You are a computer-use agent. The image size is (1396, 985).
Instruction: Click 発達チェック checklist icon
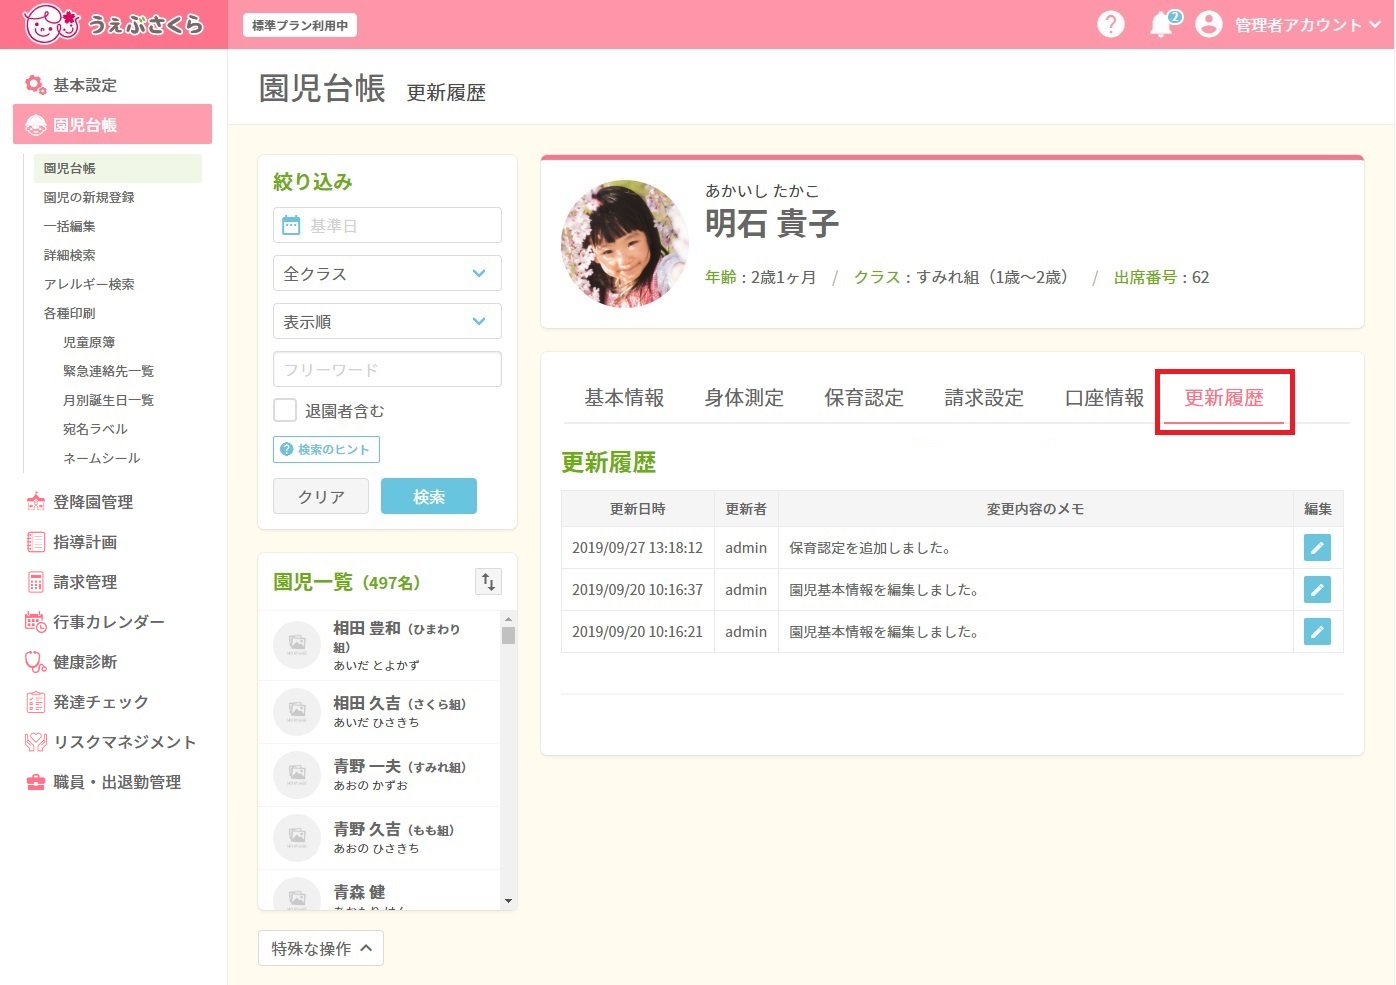pyautogui.click(x=36, y=702)
